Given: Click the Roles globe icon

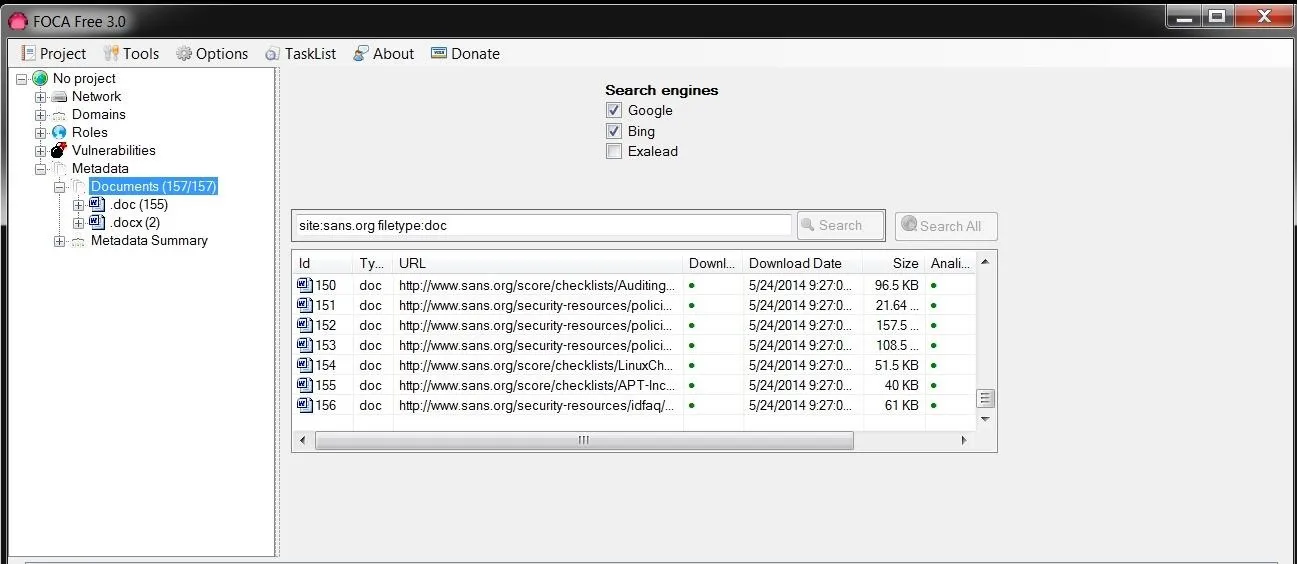Looking at the screenshot, I should point(59,132).
